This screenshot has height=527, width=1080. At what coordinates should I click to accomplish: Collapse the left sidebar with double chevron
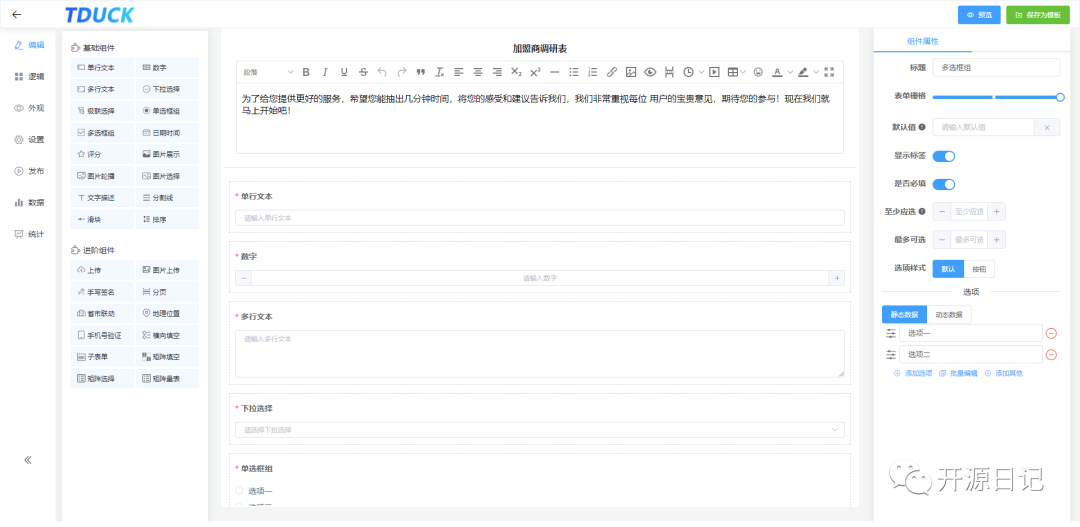(x=28, y=460)
